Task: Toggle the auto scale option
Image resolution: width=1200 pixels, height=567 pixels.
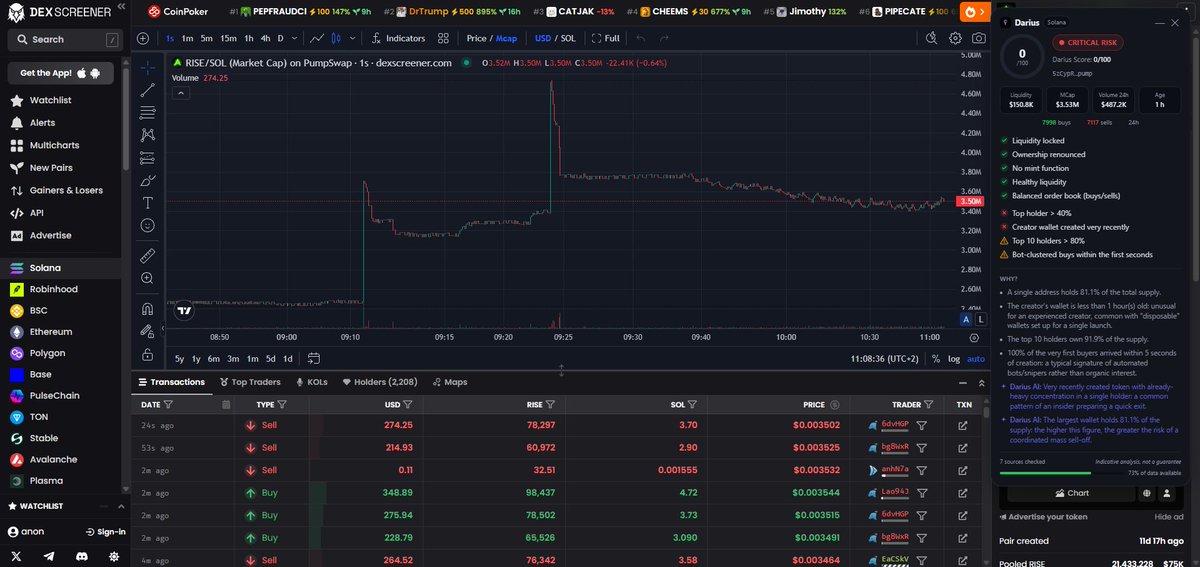Action: tap(976, 358)
